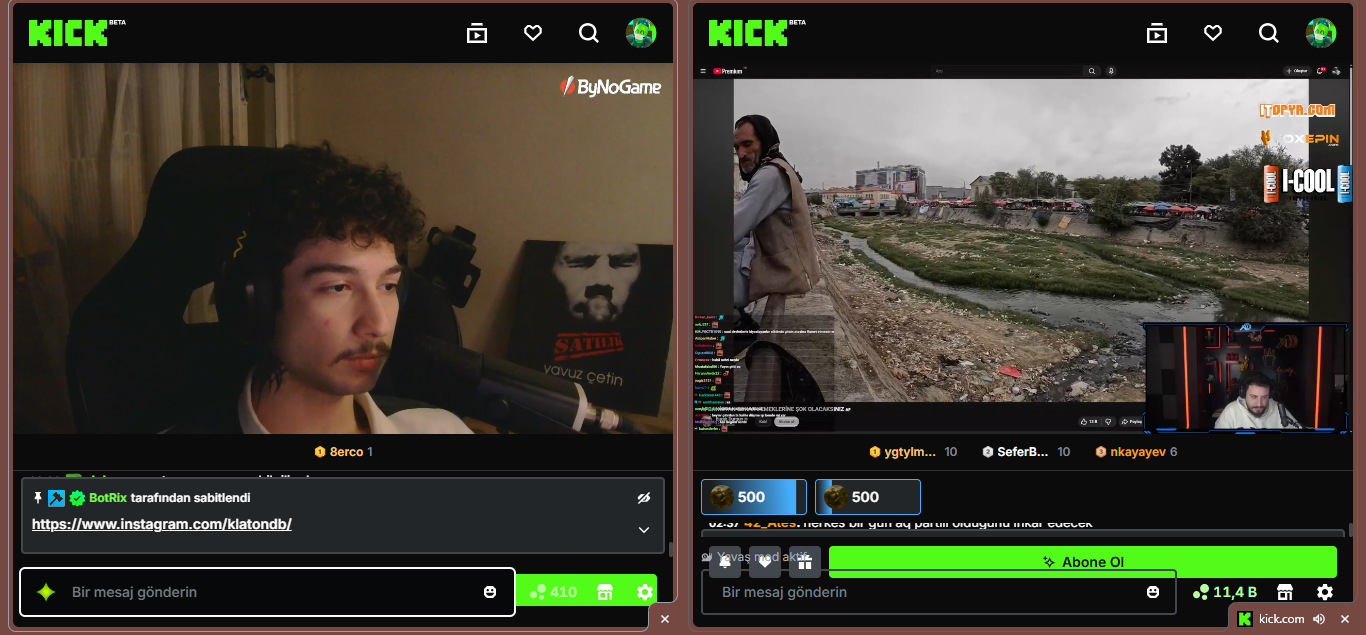Open the browse streams icon in left window
This screenshot has width=1366, height=635.
coord(477,33)
